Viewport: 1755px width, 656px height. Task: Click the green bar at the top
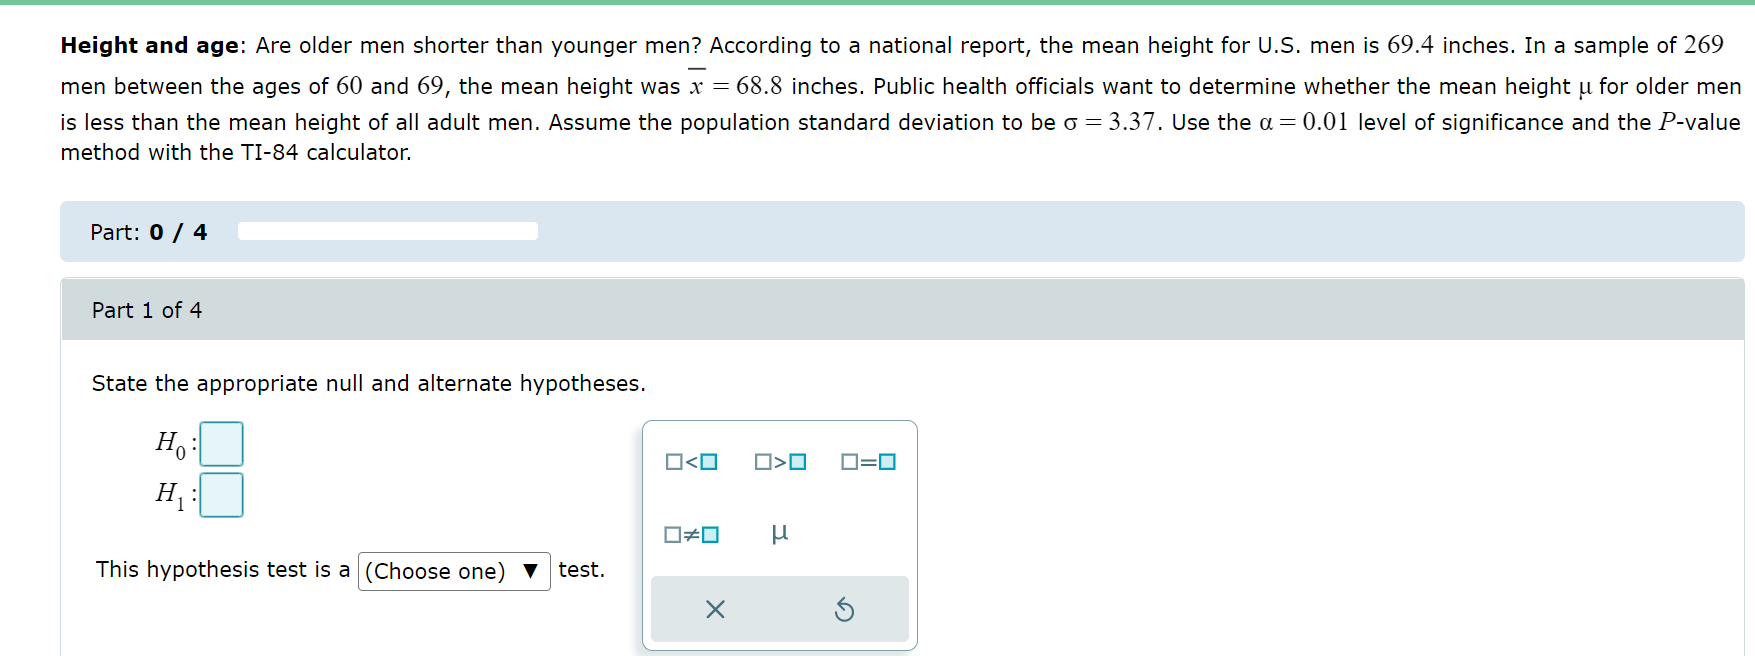coord(877,4)
